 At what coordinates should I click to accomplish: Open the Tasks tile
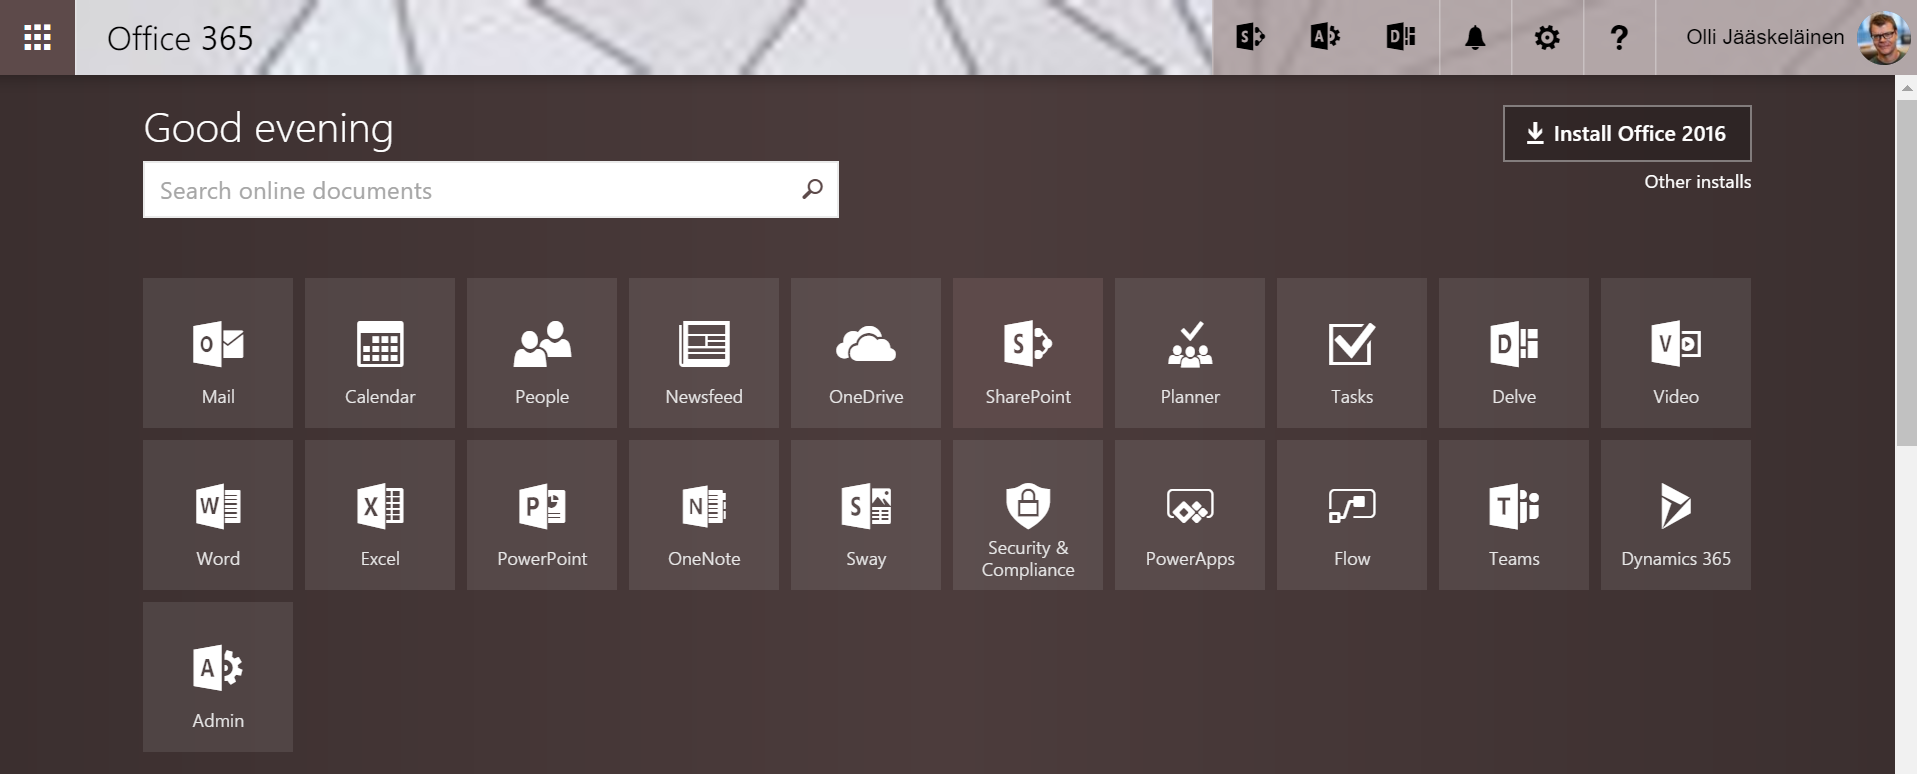1352,353
